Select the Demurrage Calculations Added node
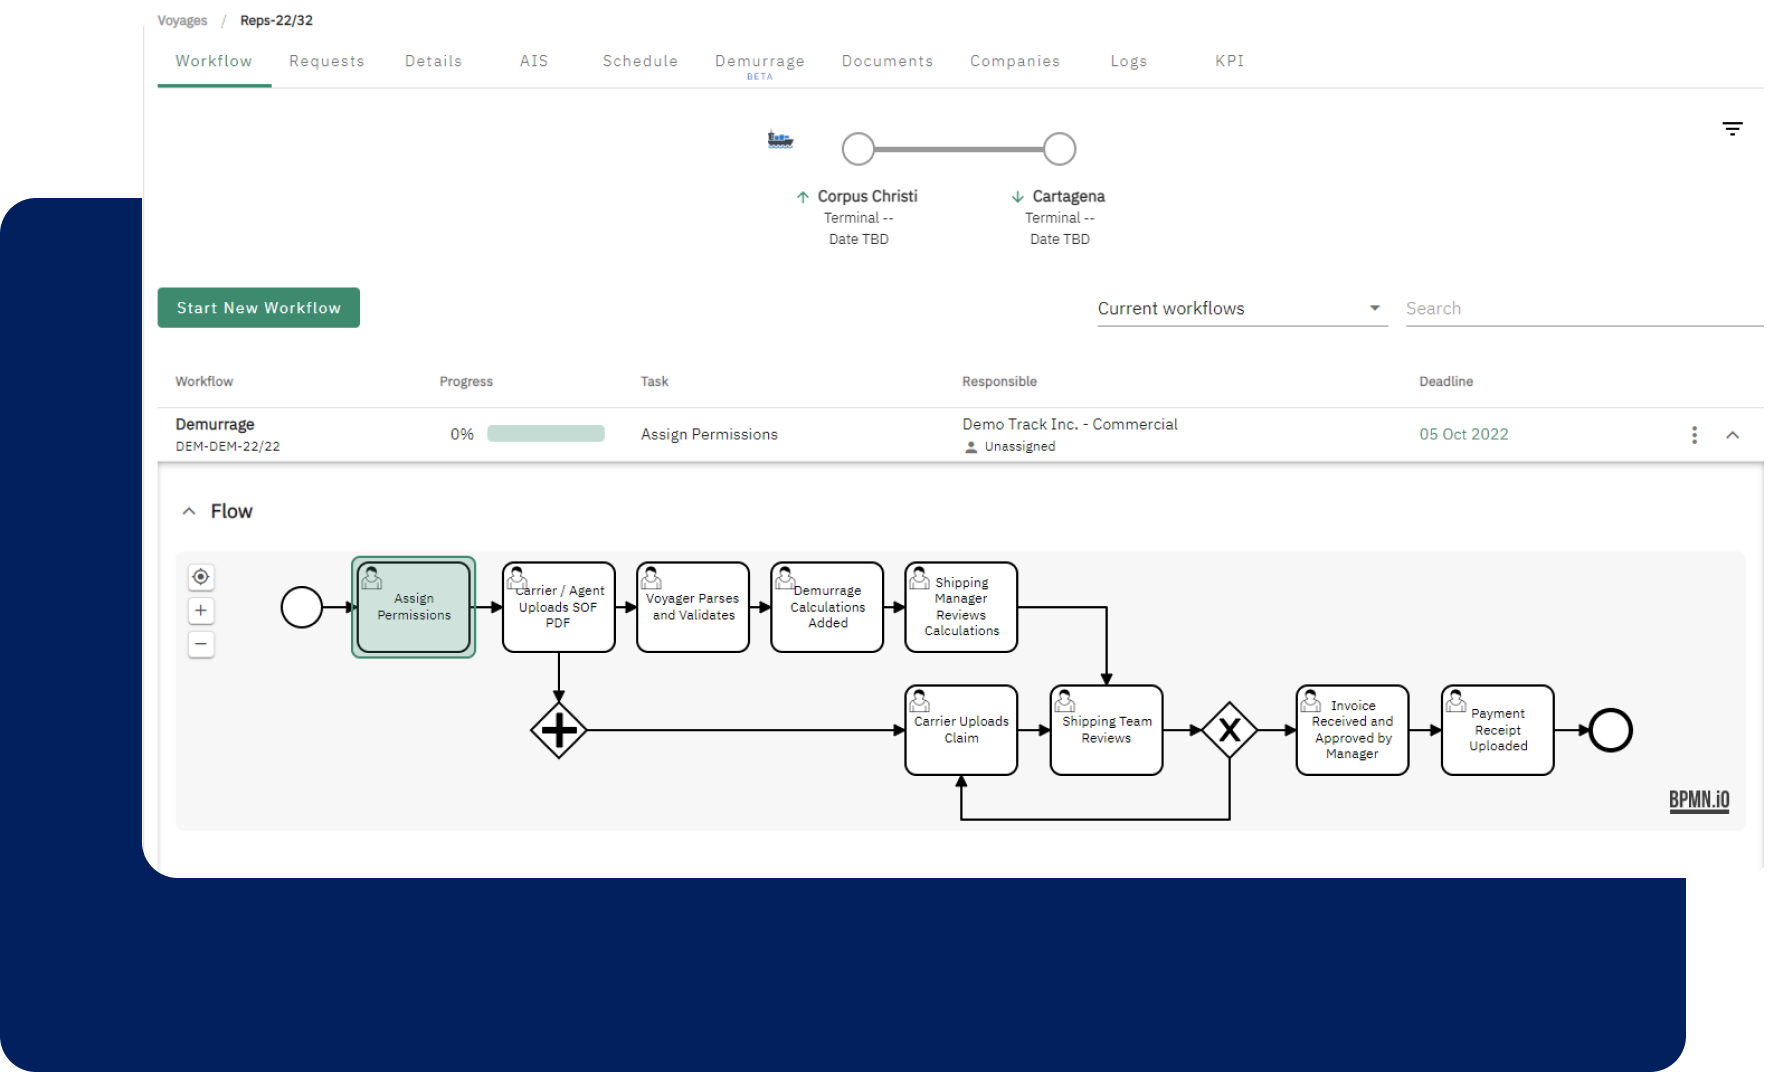Viewport: 1774px width, 1072px height. 827,607
